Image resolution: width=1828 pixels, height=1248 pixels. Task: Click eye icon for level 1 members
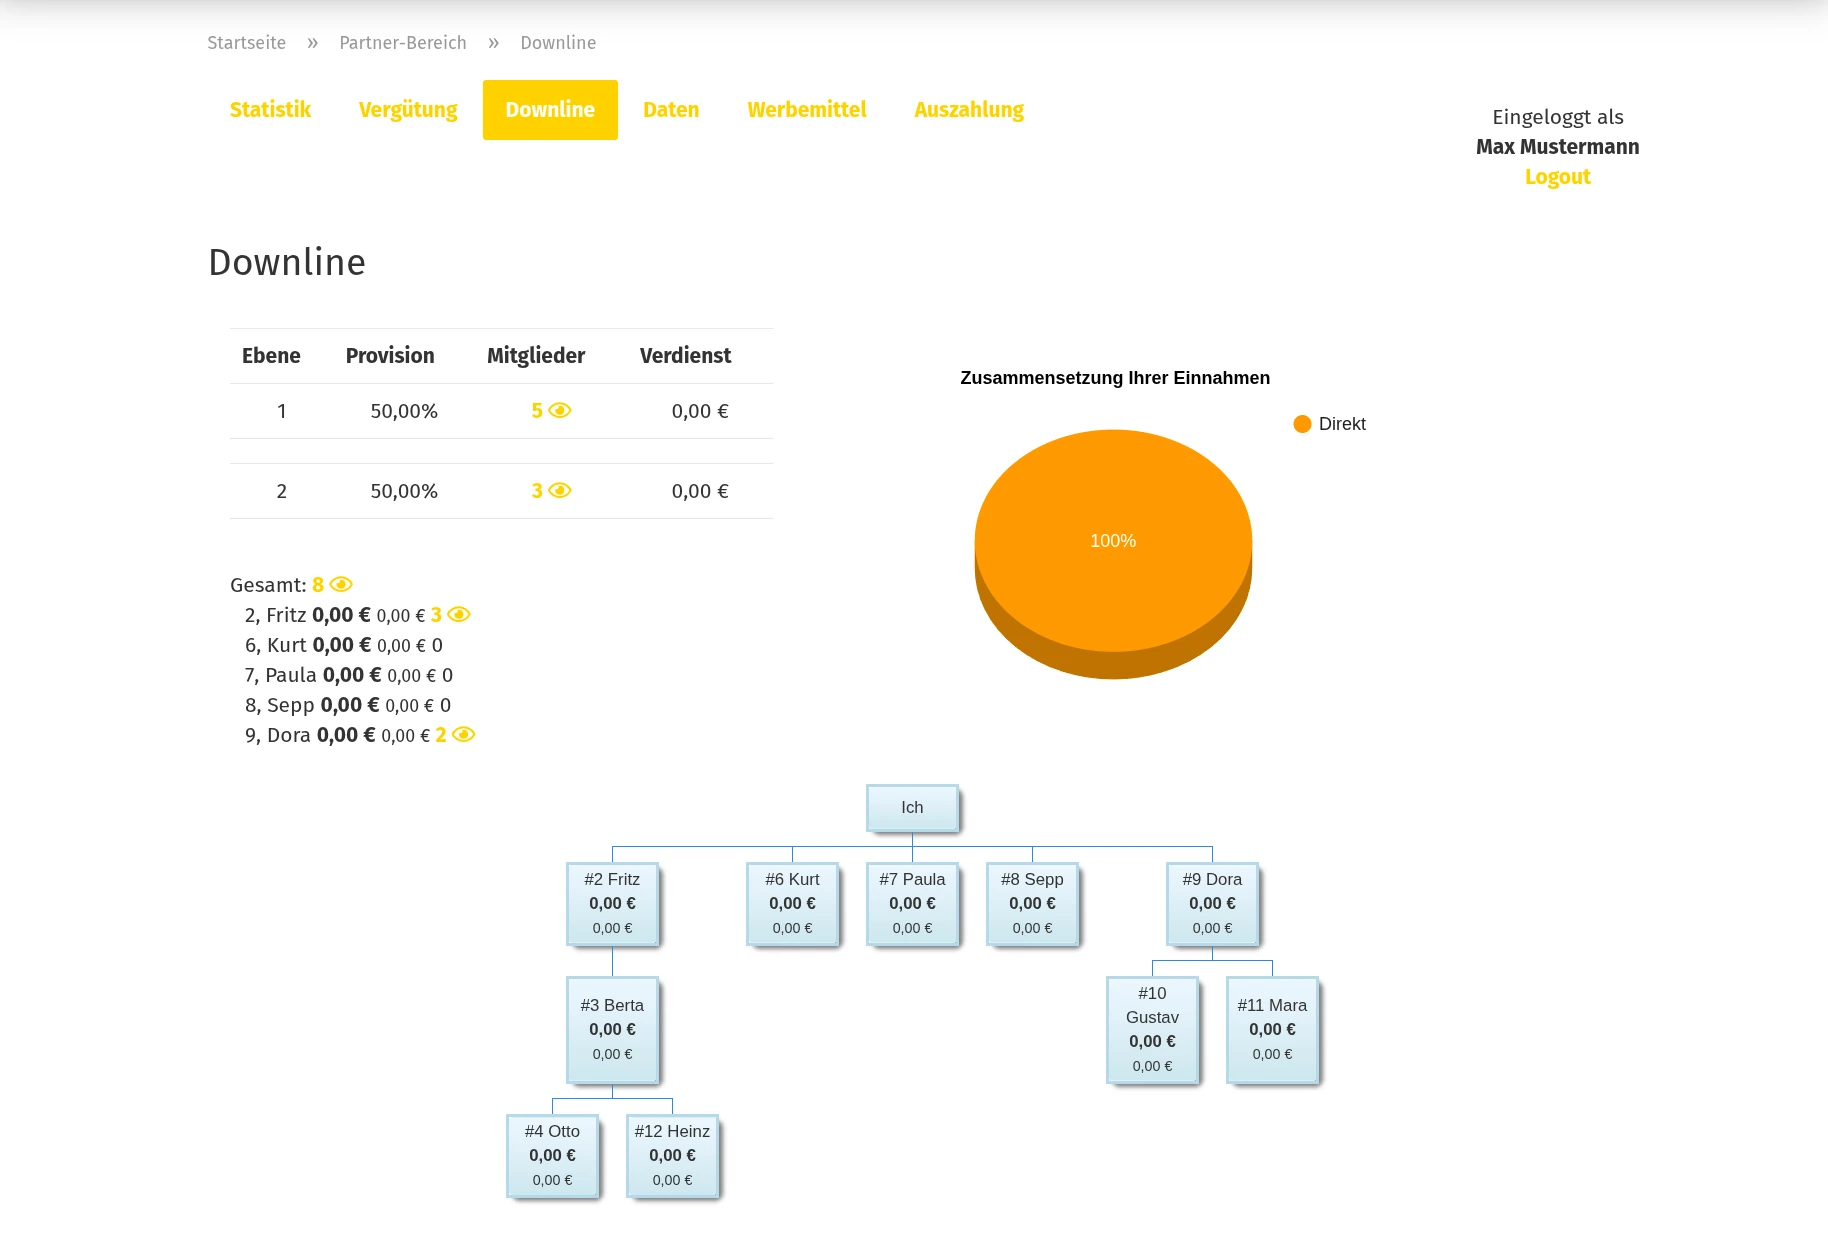560,411
